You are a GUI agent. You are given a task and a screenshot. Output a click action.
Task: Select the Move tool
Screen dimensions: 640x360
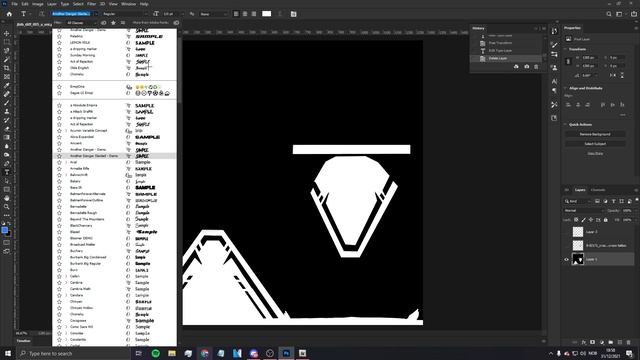(7, 33)
